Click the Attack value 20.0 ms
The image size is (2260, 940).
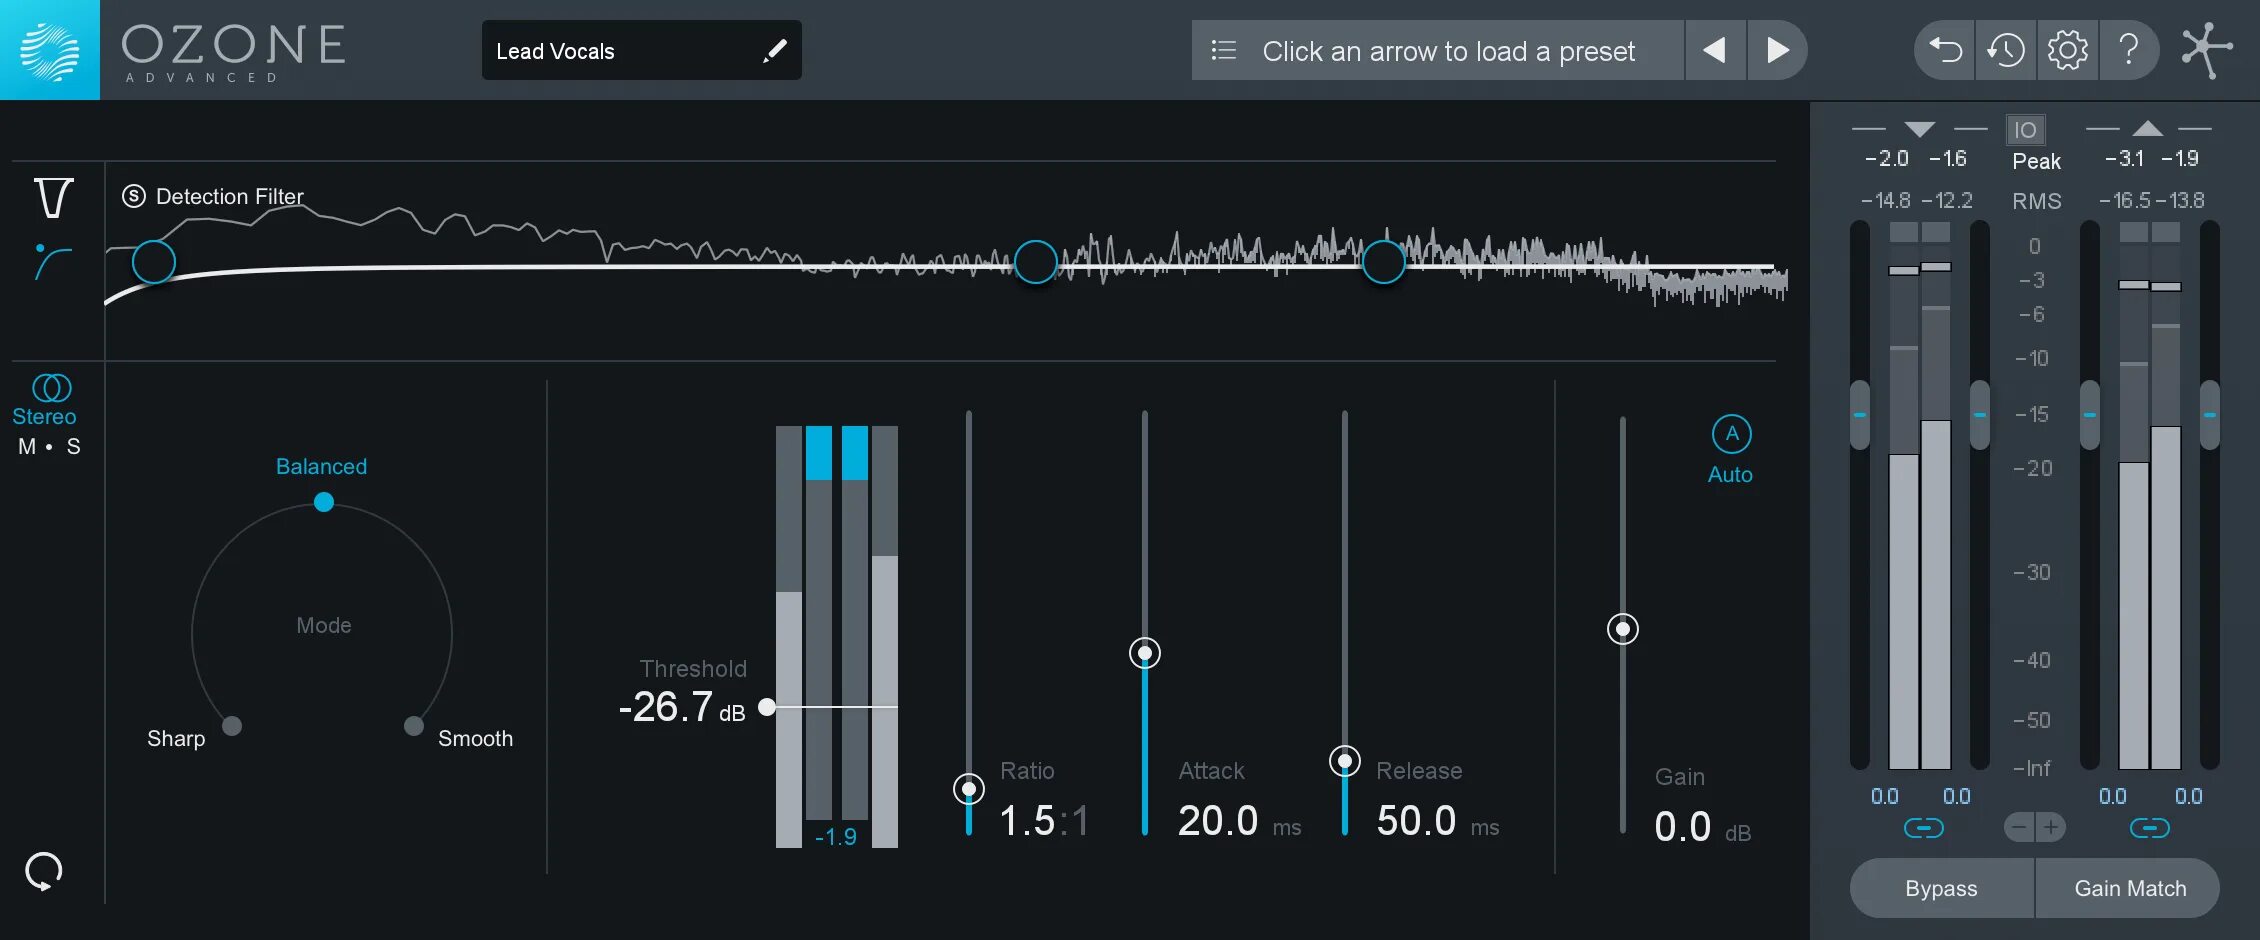click(1239, 821)
